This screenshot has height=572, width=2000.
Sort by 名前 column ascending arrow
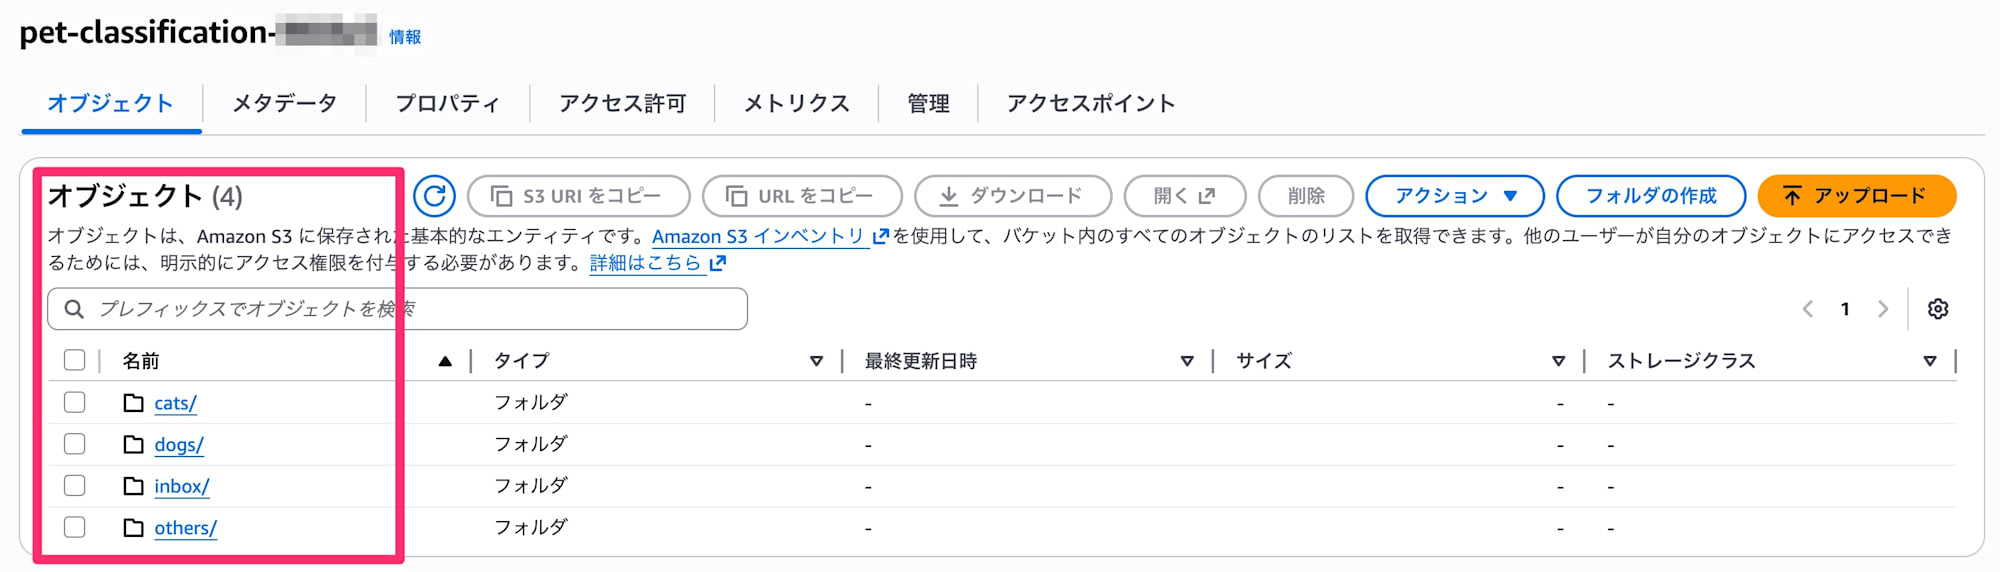445,361
